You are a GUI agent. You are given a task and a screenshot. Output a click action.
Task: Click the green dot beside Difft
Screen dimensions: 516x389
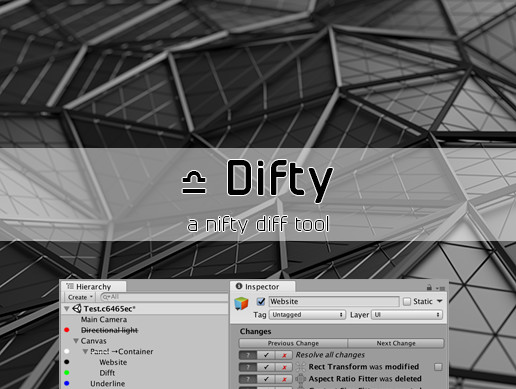[x=67, y=373]
